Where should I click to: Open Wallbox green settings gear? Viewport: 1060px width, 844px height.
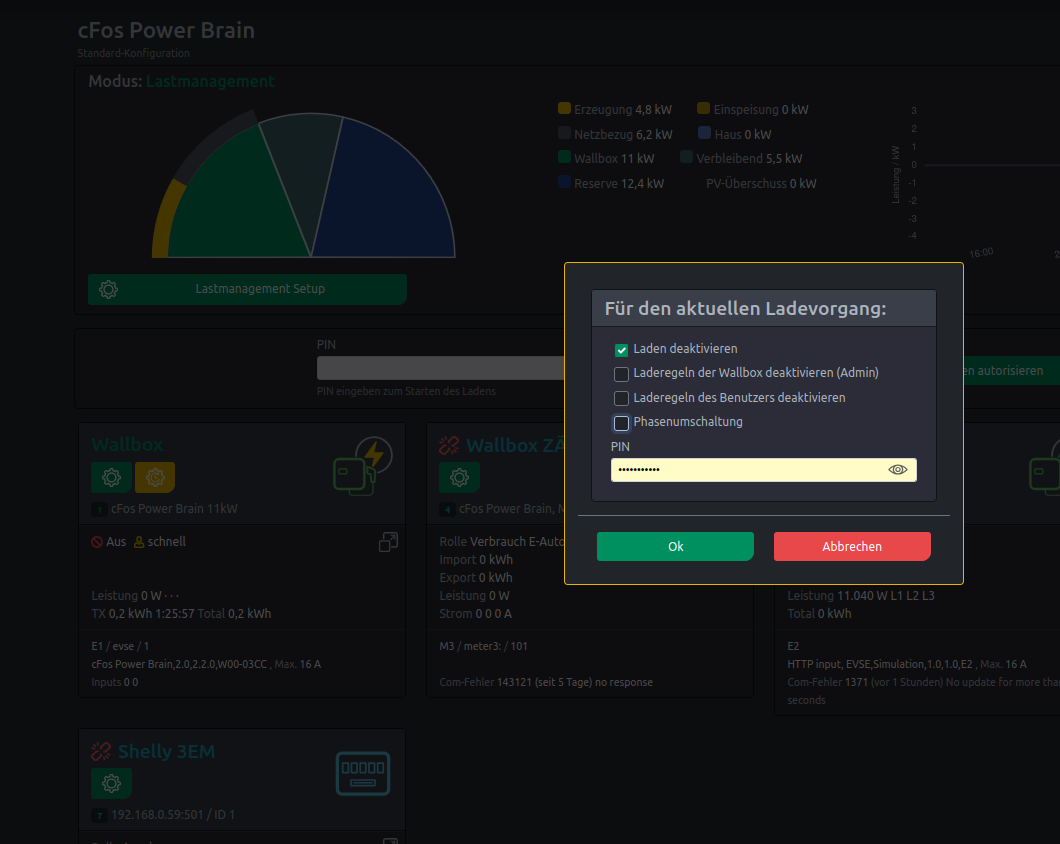tap(112, 477)
